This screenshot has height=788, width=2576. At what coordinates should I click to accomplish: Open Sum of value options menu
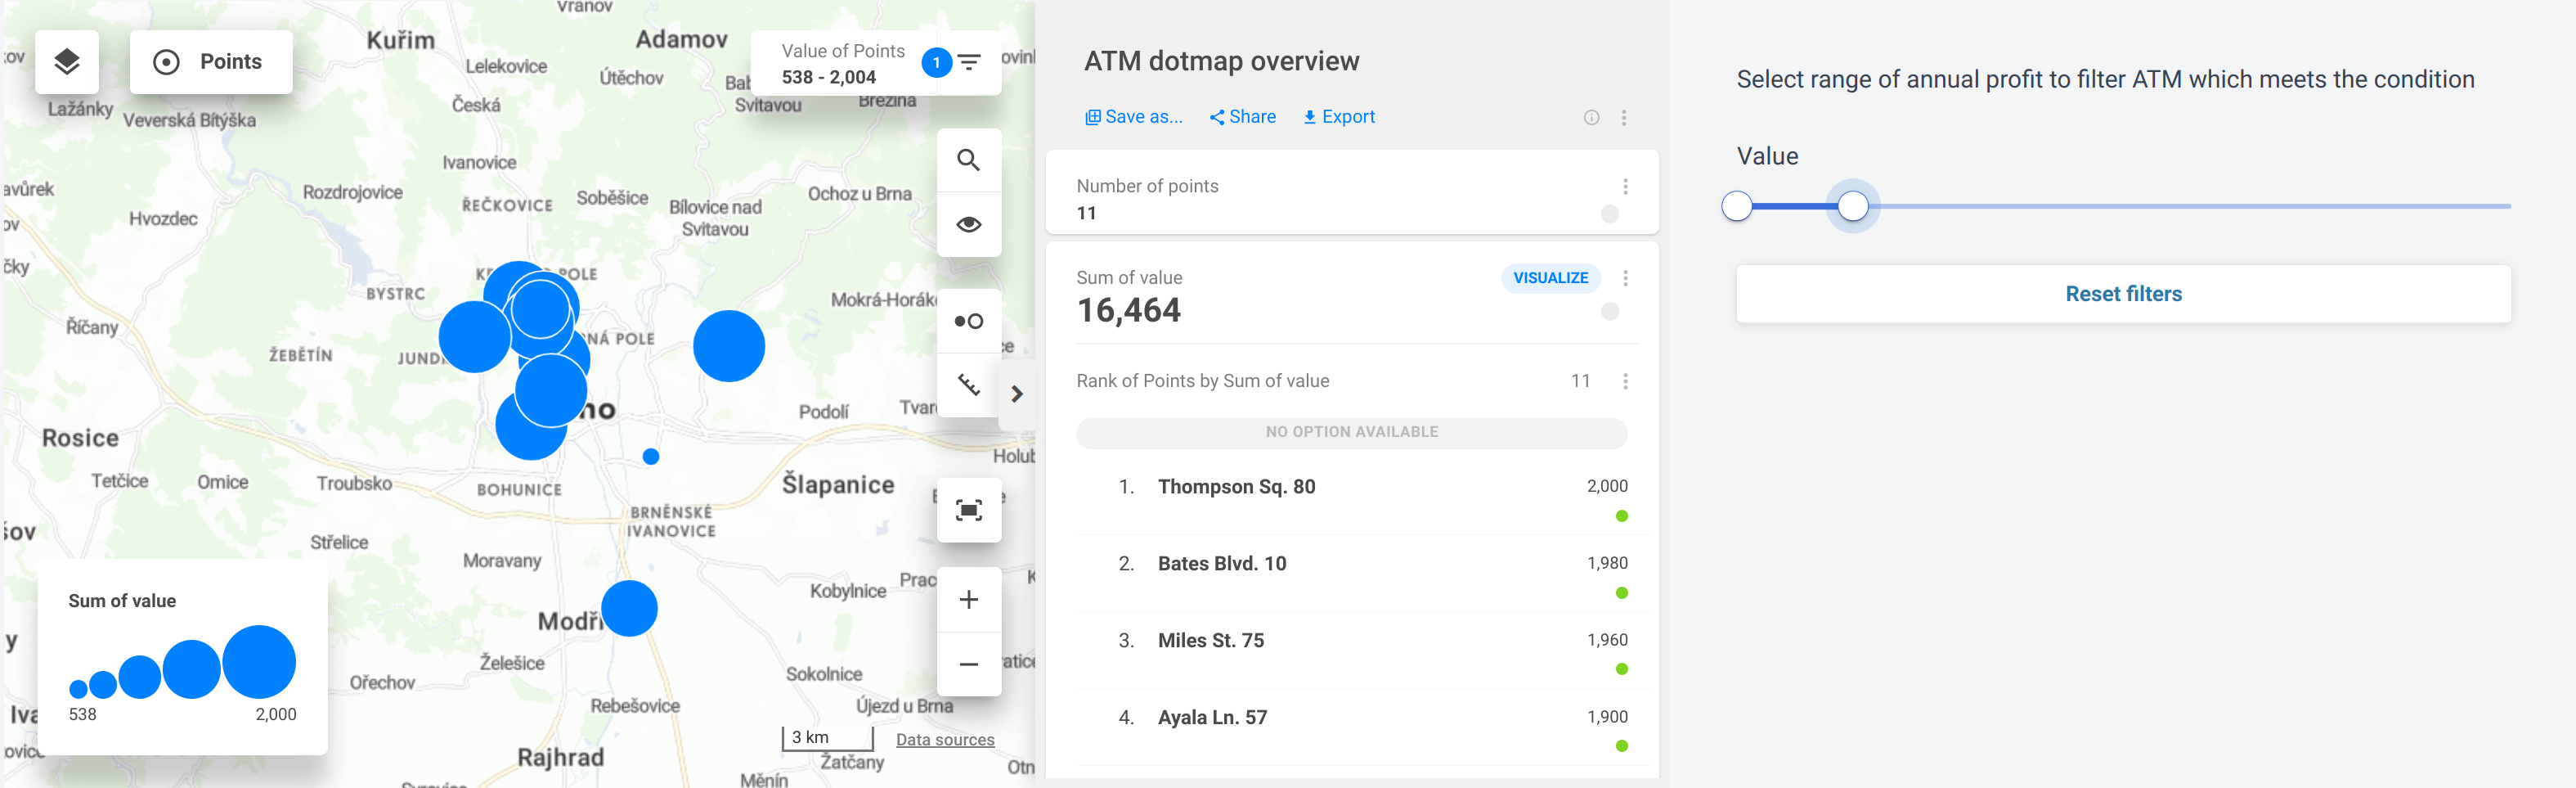pos(1625,278)
